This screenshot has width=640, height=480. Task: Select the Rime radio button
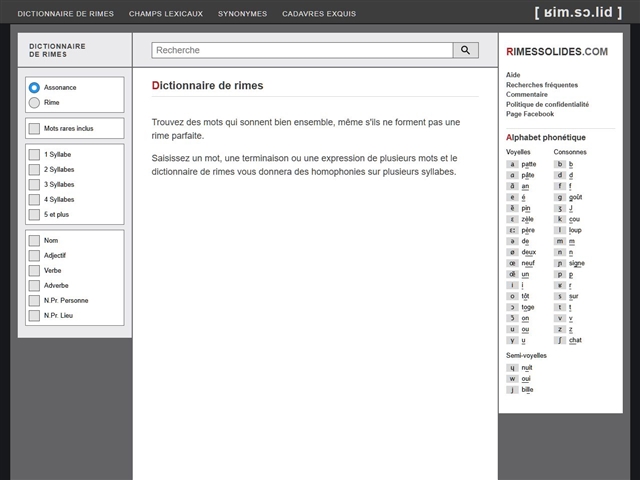coord(34,102)
